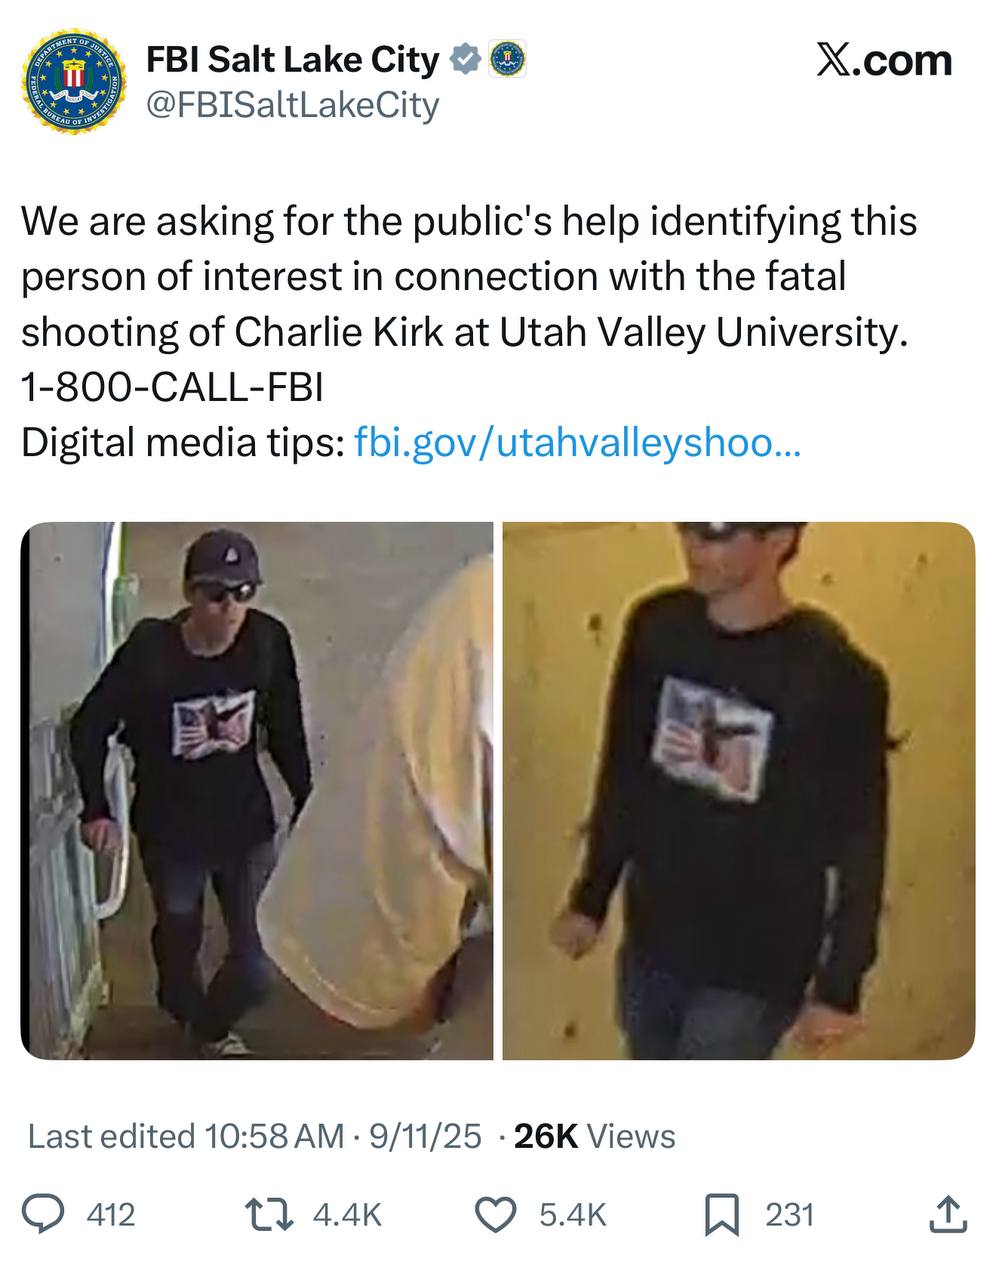This screenshot has height=1280, width=996.
Task: Click the FBI Salt Lake City display name
Action: pos(293,60)
